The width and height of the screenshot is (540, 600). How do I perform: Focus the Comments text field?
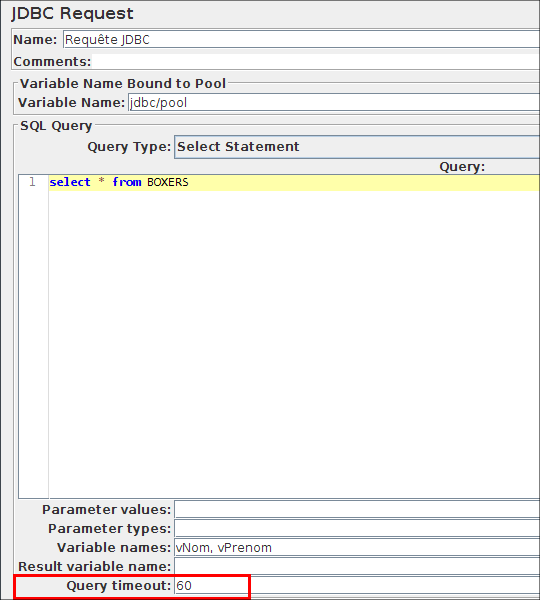(x=316, y=61)
